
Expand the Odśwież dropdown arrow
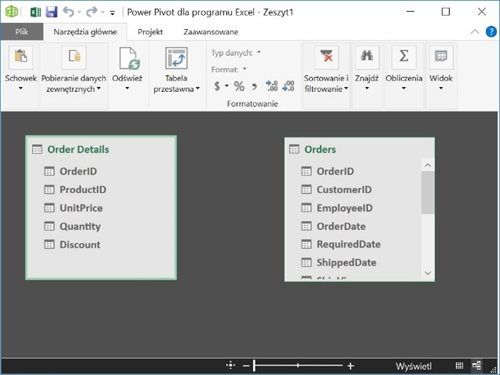(x=127, y=88)
